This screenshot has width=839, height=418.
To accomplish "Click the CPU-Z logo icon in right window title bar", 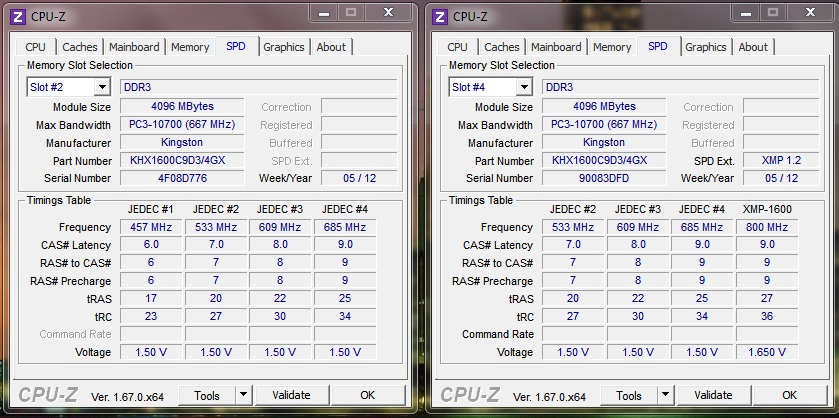I will 440,16.
